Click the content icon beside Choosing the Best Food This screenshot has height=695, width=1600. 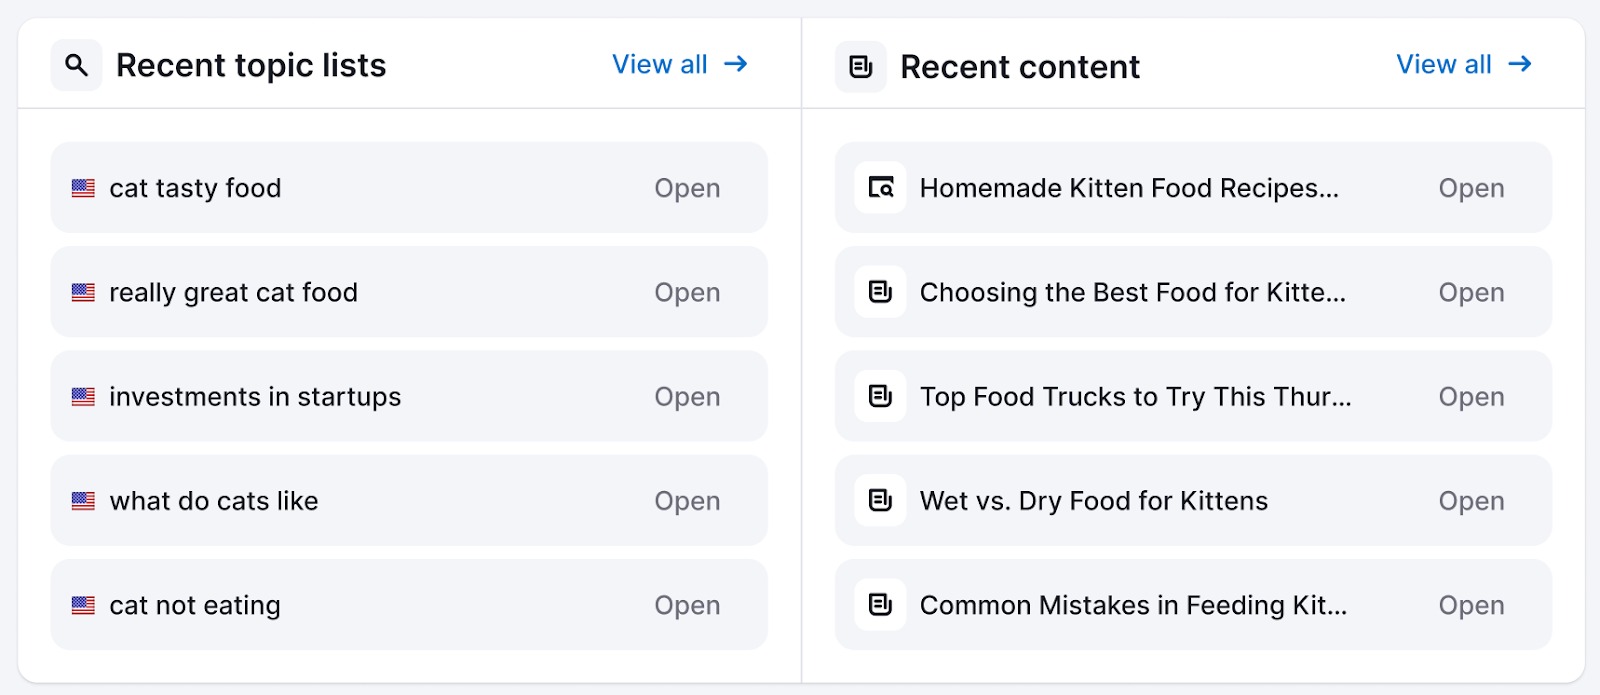(879, 292)
